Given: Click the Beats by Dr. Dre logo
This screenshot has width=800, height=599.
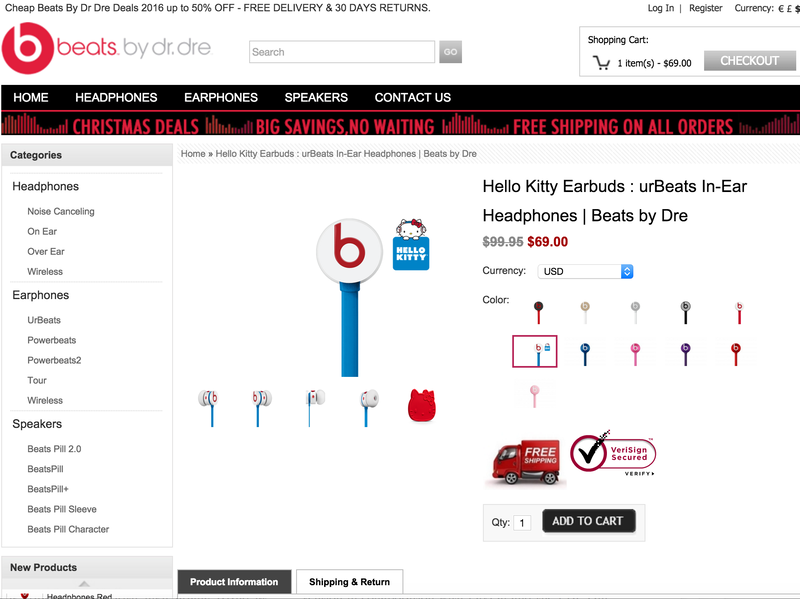Looking at the screenshot, I should pyautogui.click(x=107, y=48).
